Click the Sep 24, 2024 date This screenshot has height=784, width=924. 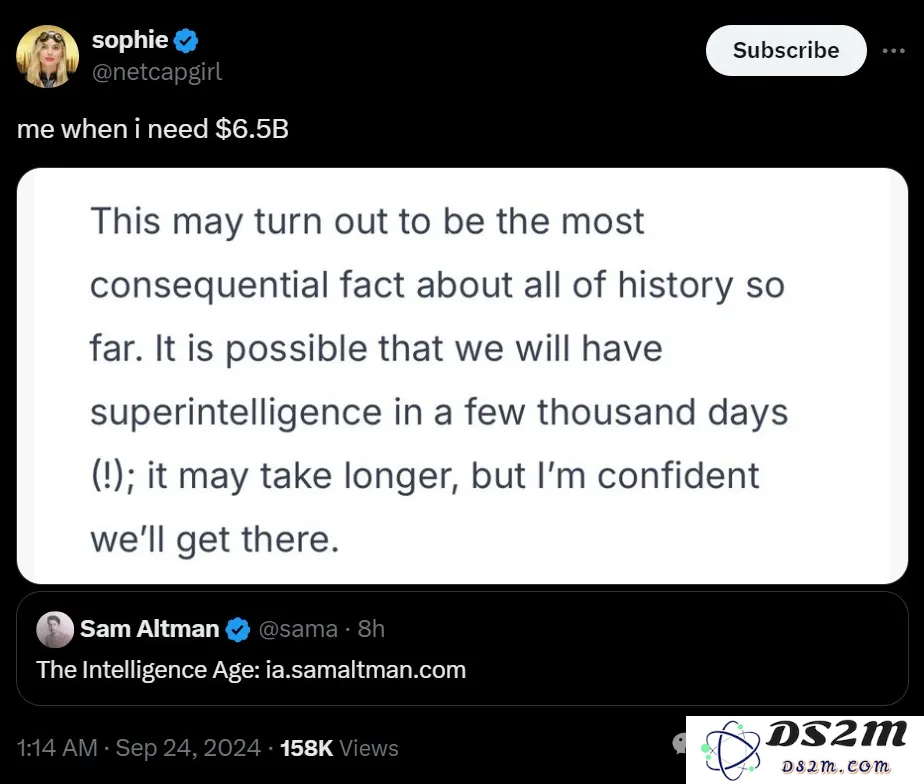point(188,748)
